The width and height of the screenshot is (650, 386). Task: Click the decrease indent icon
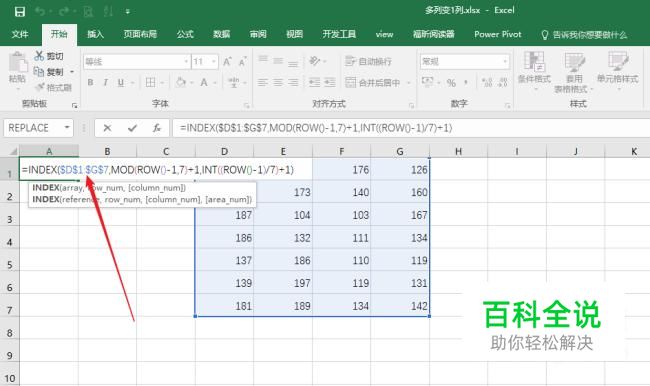coord(315,83)
